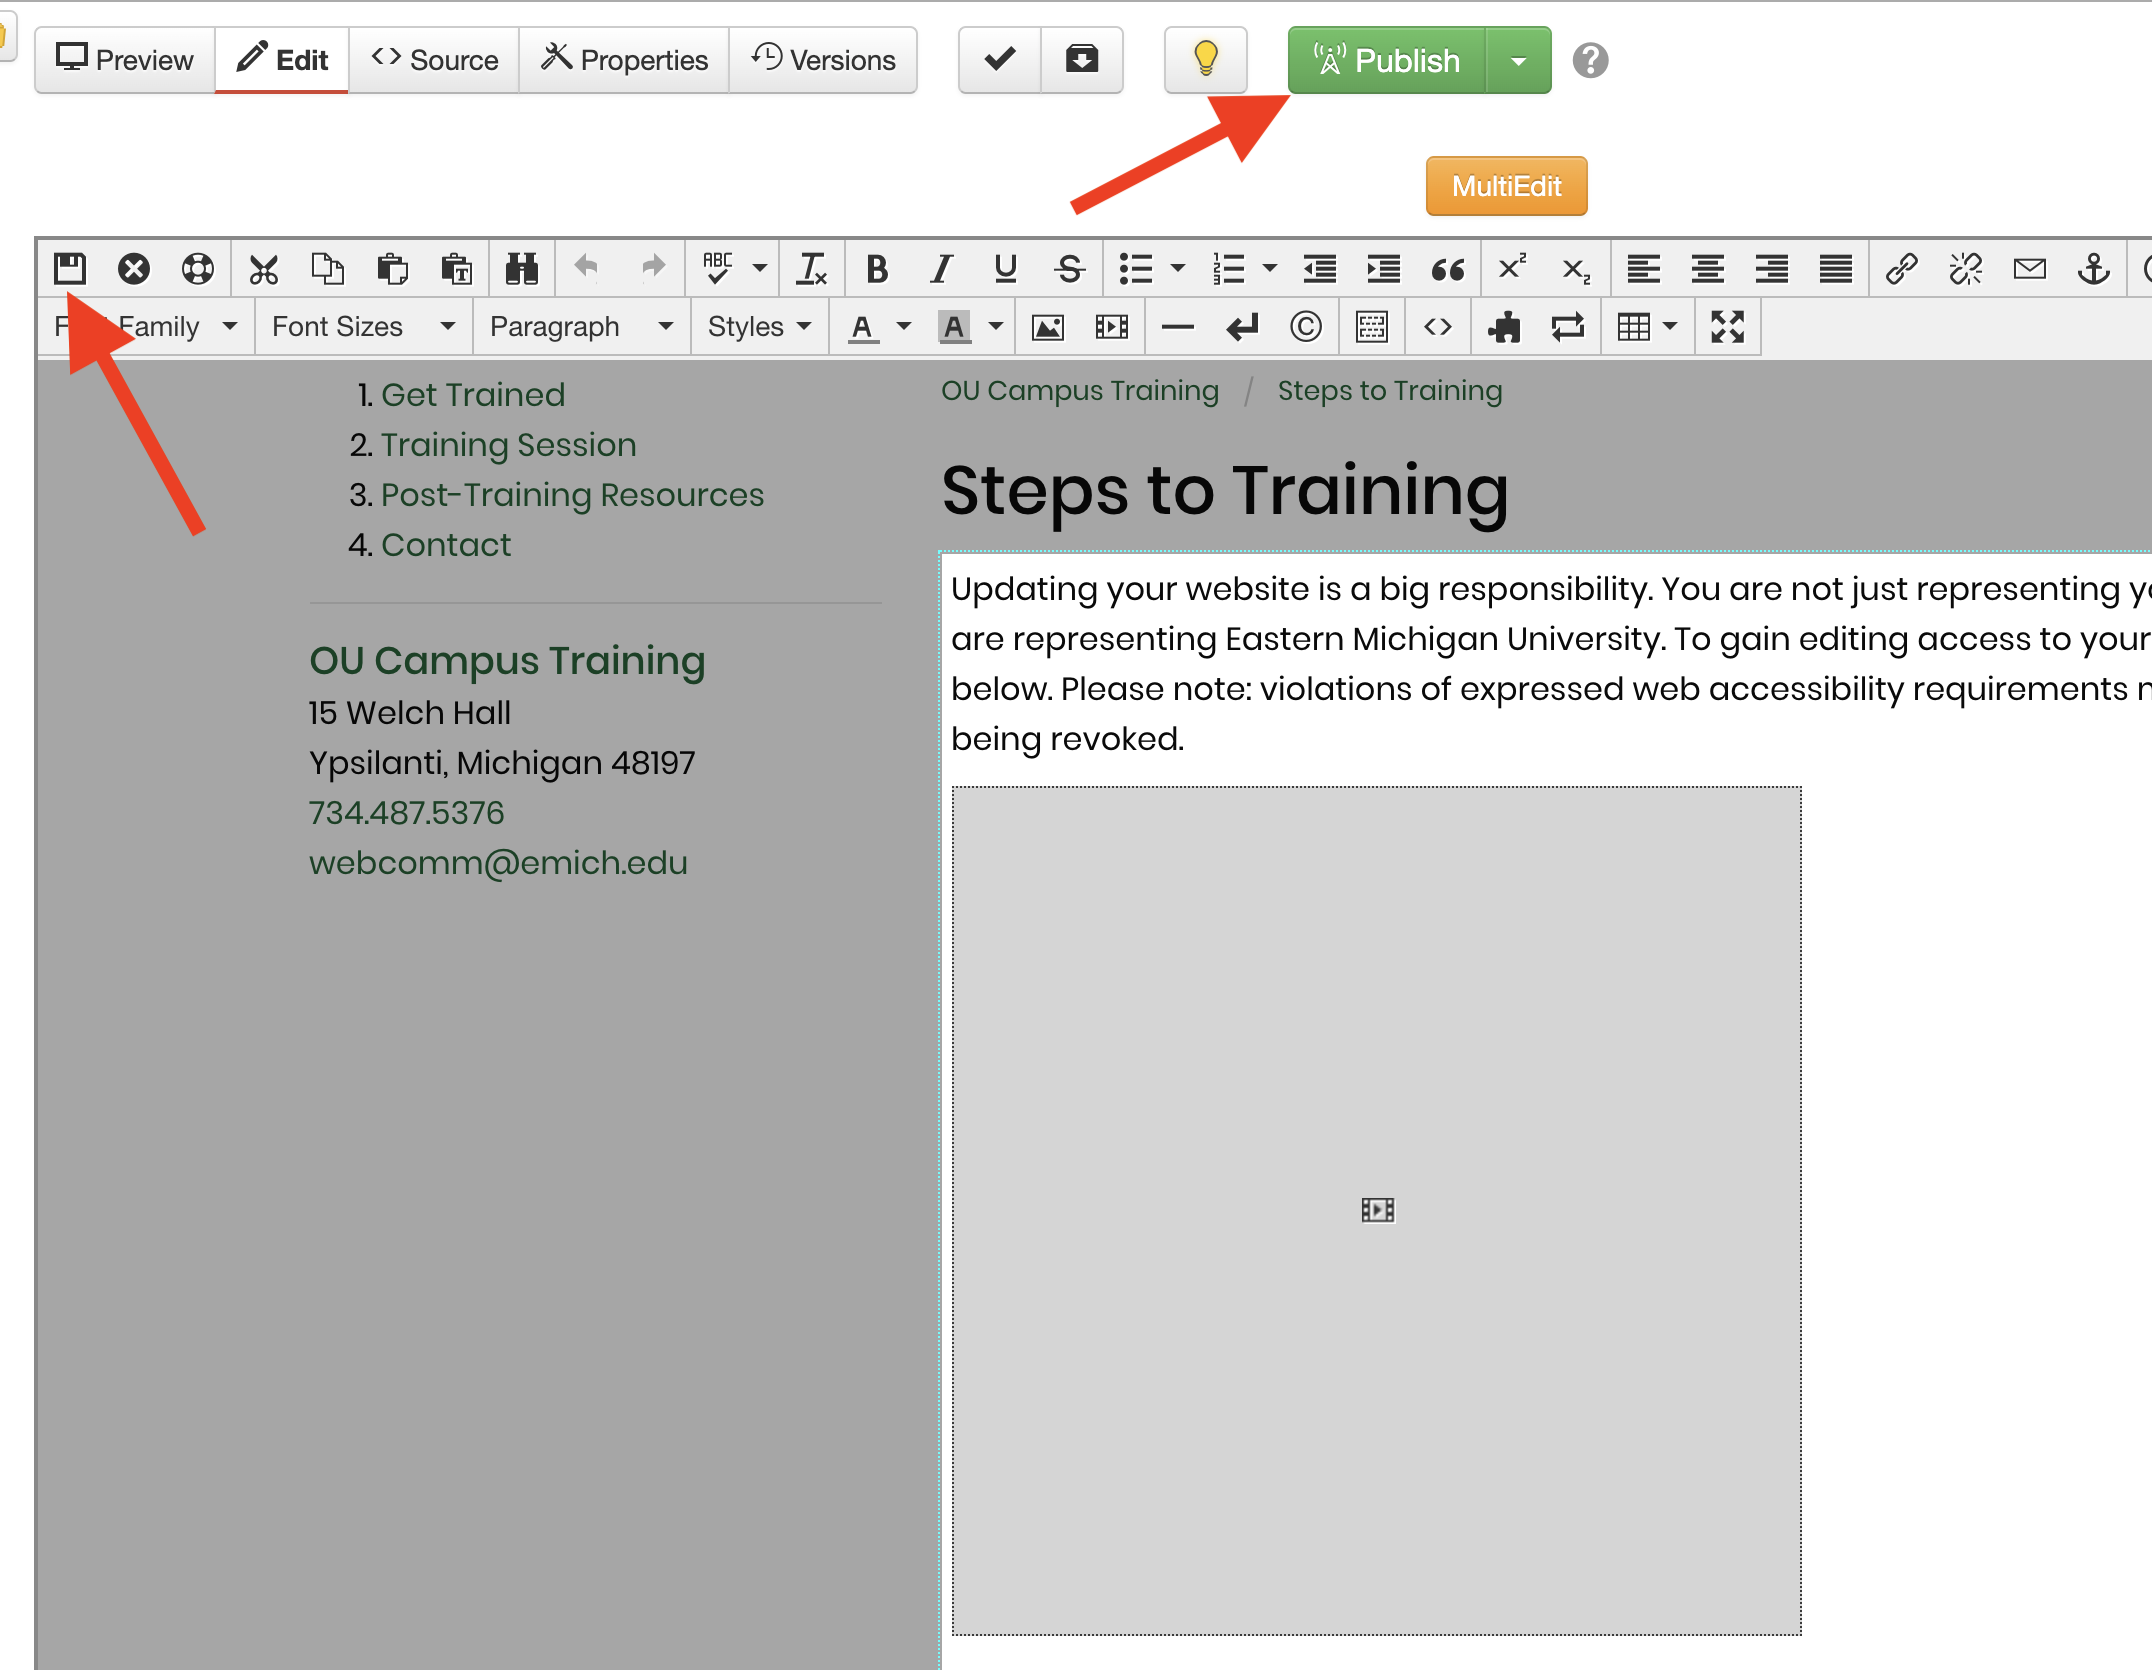2152x1670 pixels.
Task: Insert a horizontal line
Action: coord(1178,327)
